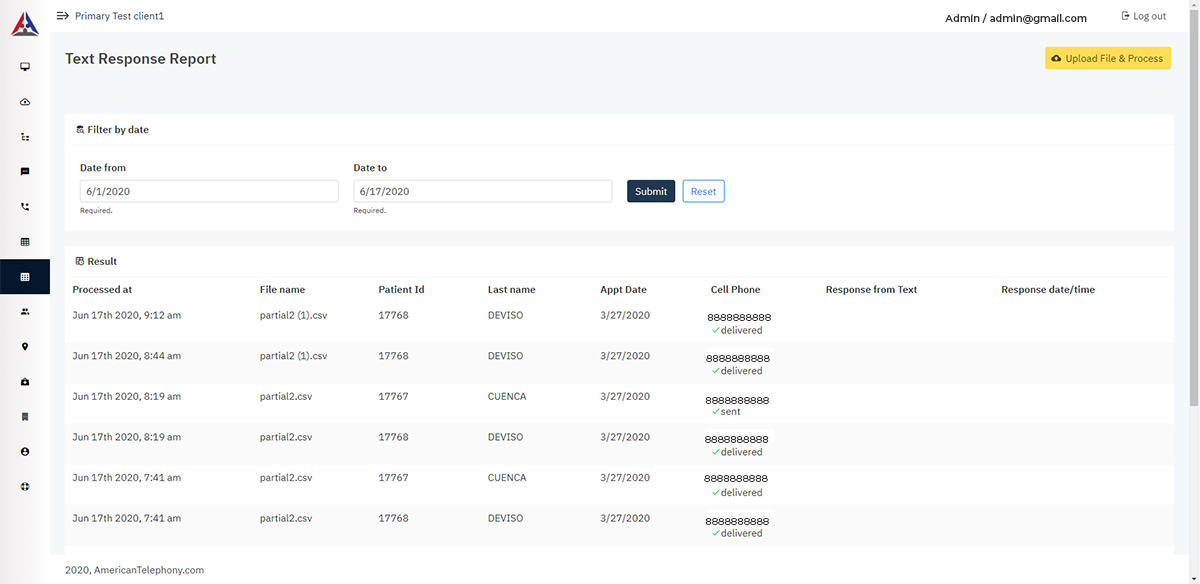Select 7:41 am timestamp in CUENCA row
The image size is (1200, 584).
pyautogui.click(x=126, y=478)
